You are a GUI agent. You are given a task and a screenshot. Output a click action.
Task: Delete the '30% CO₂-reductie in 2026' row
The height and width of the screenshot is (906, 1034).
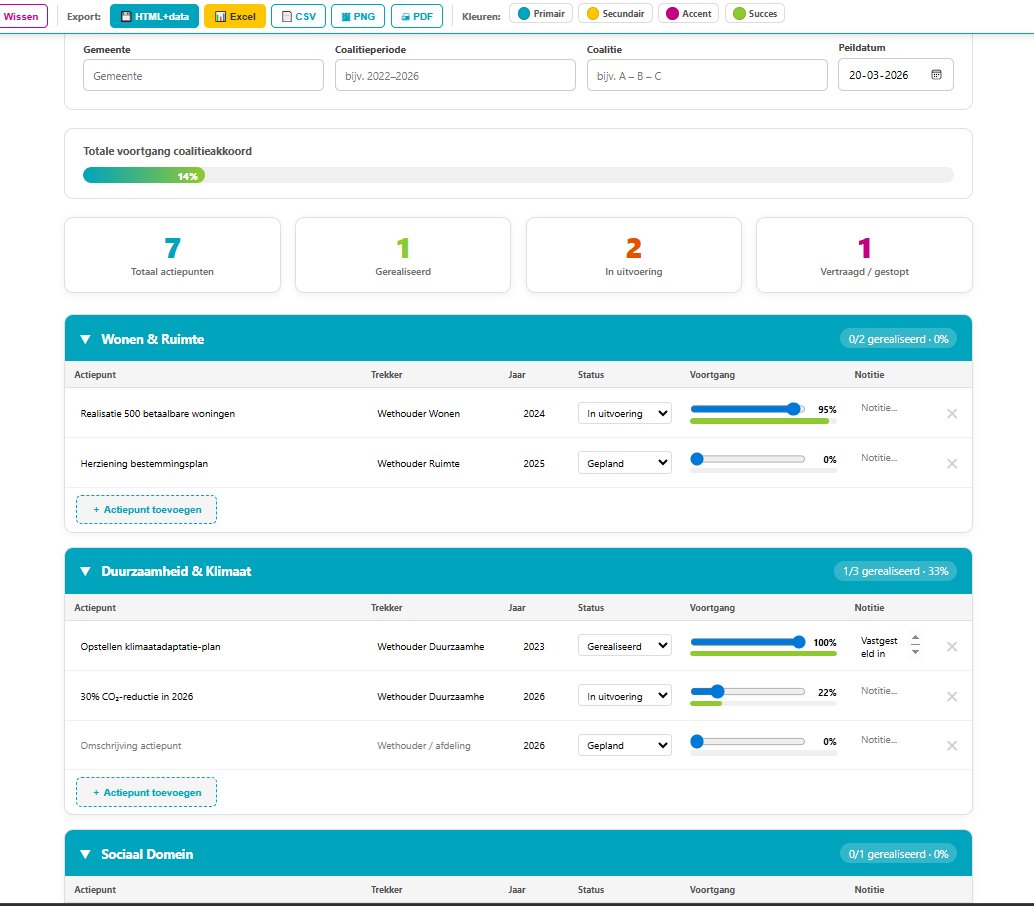click(x=952, y=696)
